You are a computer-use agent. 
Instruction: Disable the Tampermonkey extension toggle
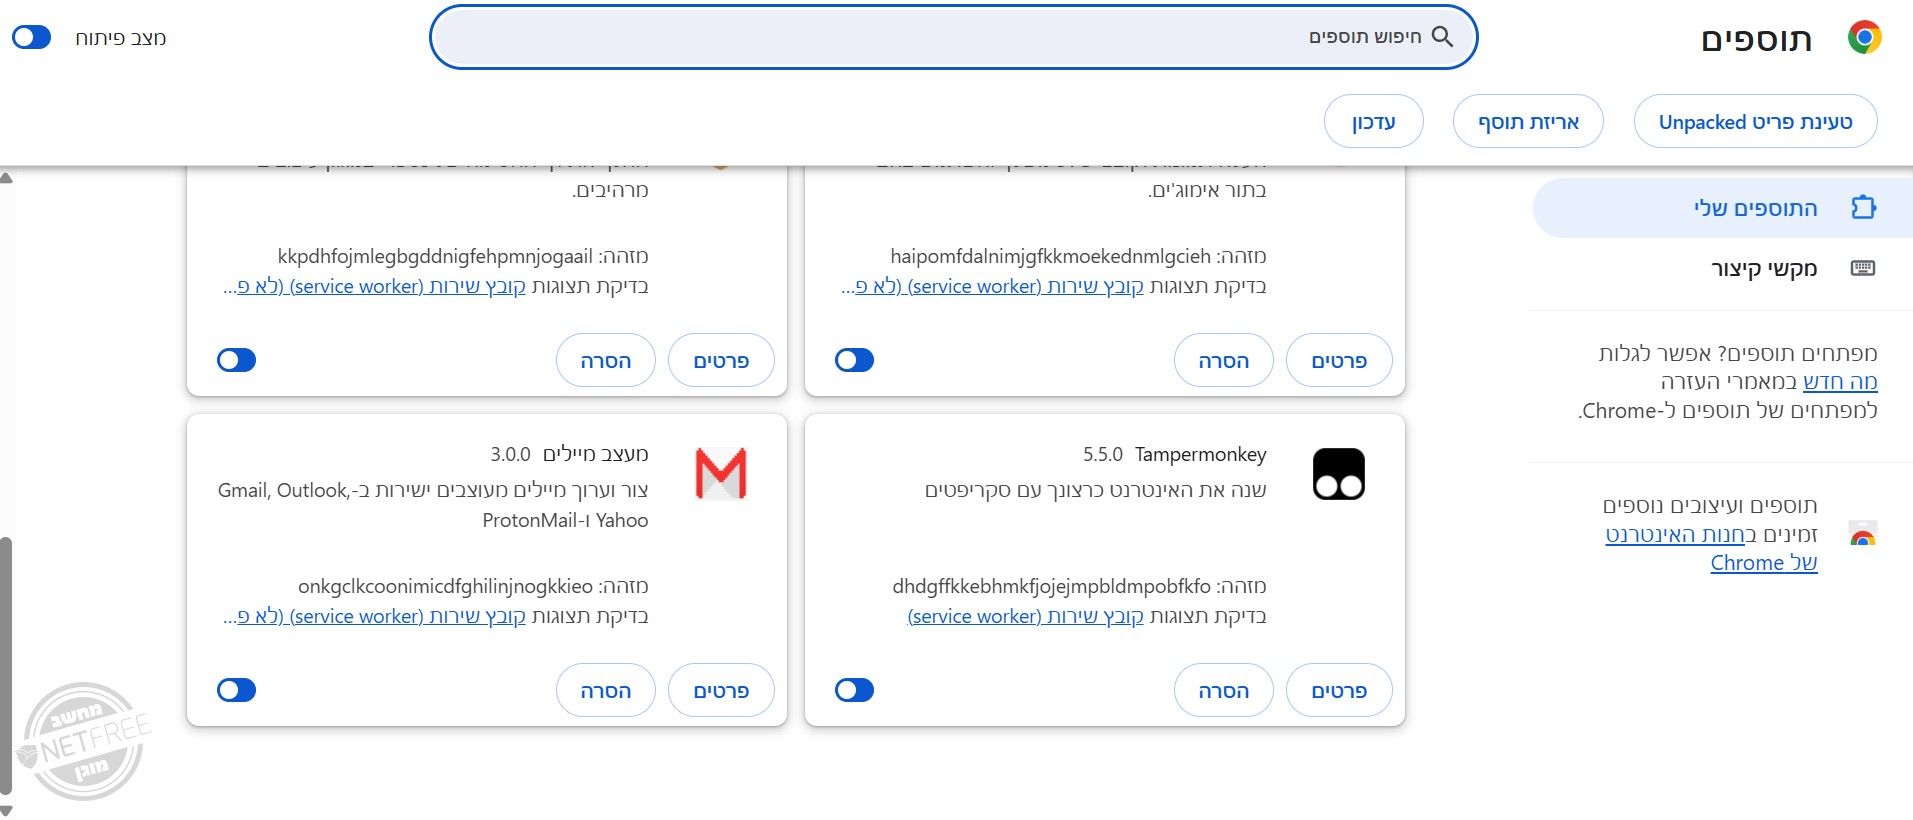(854, 690)
